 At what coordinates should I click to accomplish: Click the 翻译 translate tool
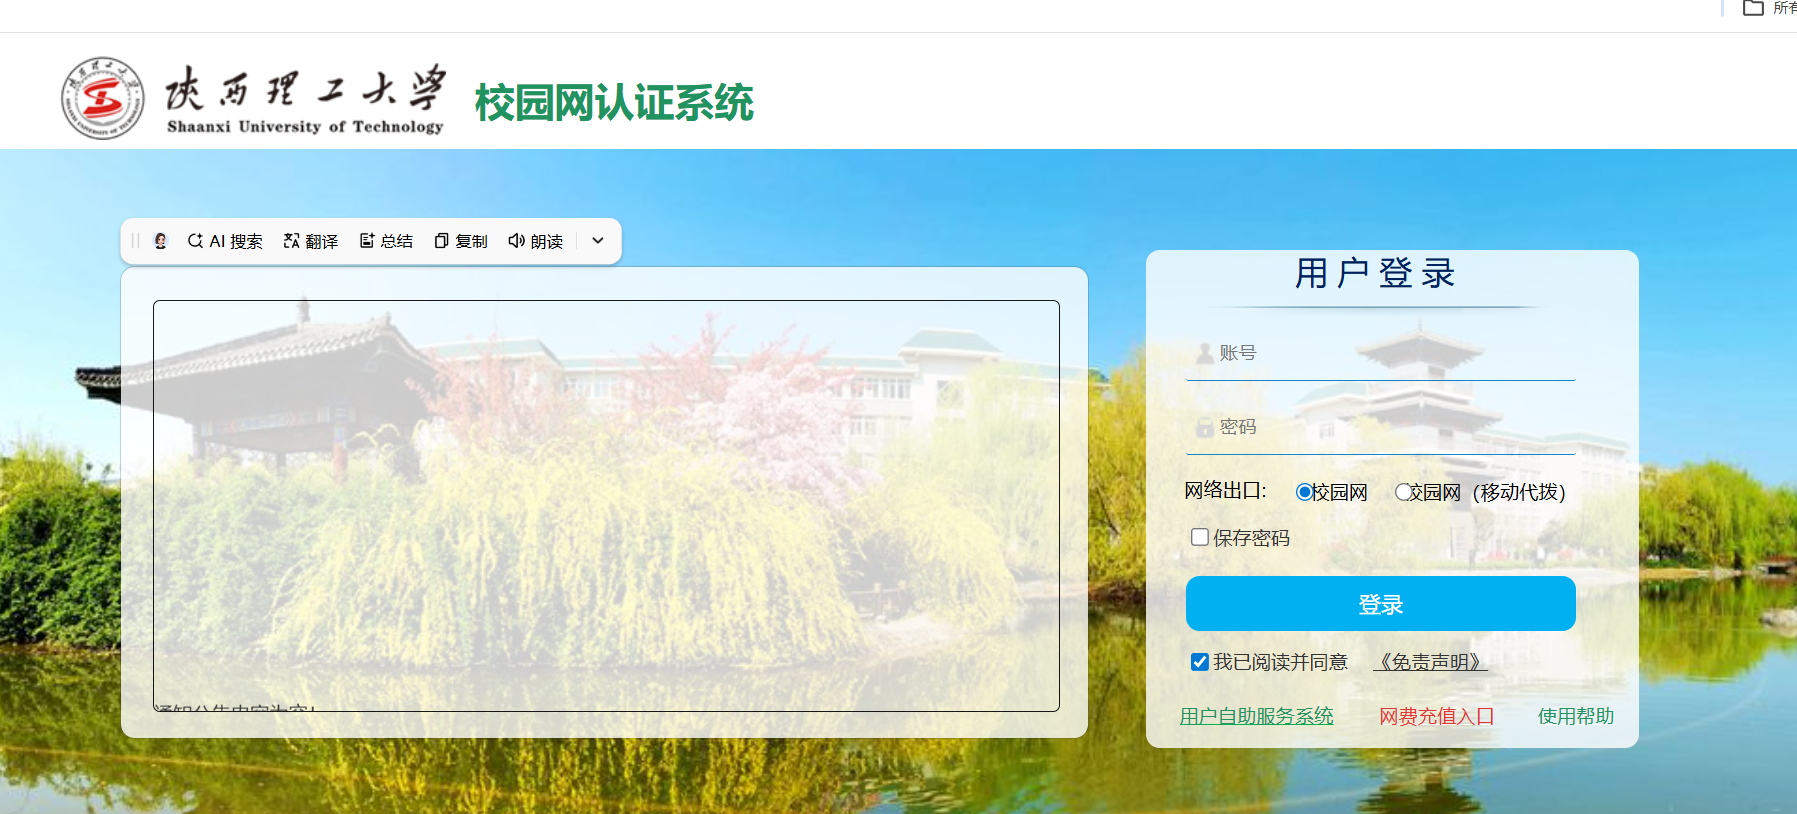coord(311,241)
